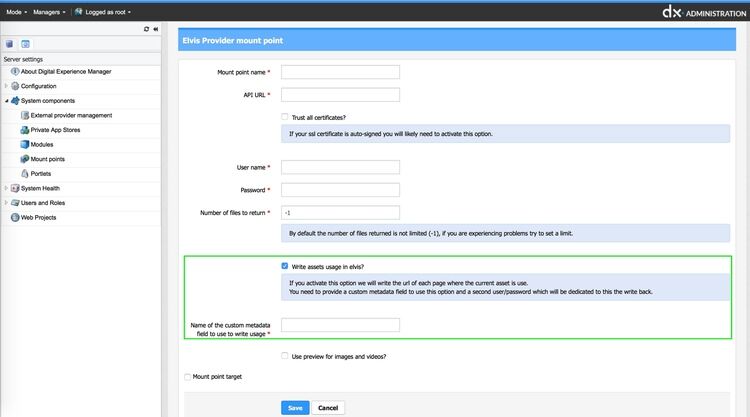Open About Digital Experience Manager

click(66, 71)
